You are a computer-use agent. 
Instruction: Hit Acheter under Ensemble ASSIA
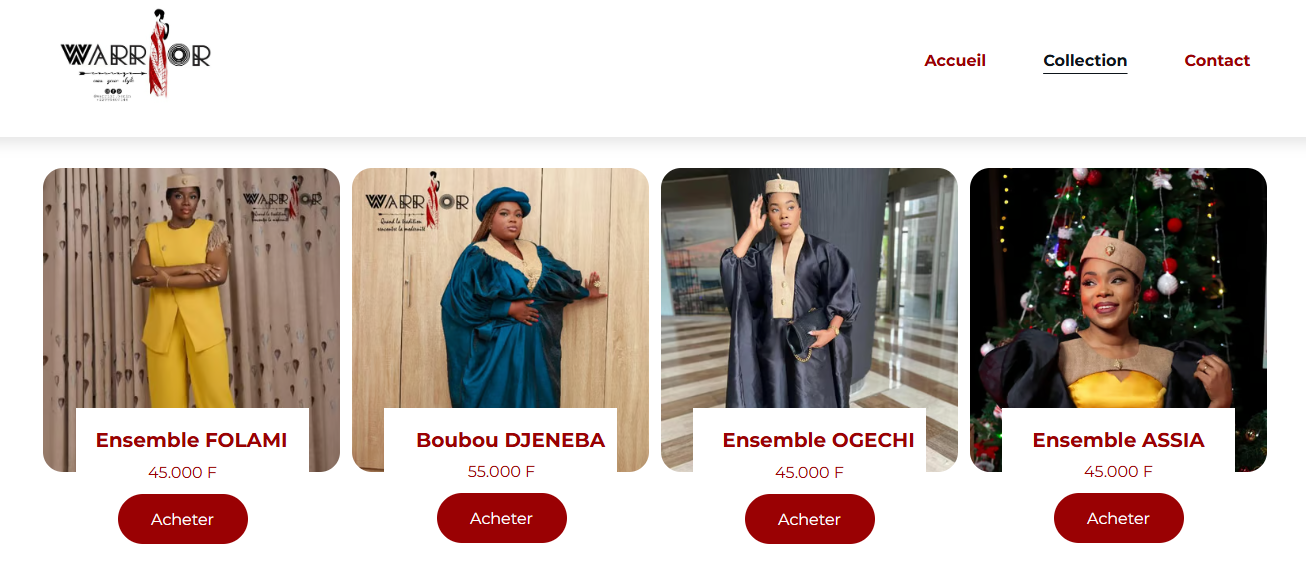pos(1119,518)
